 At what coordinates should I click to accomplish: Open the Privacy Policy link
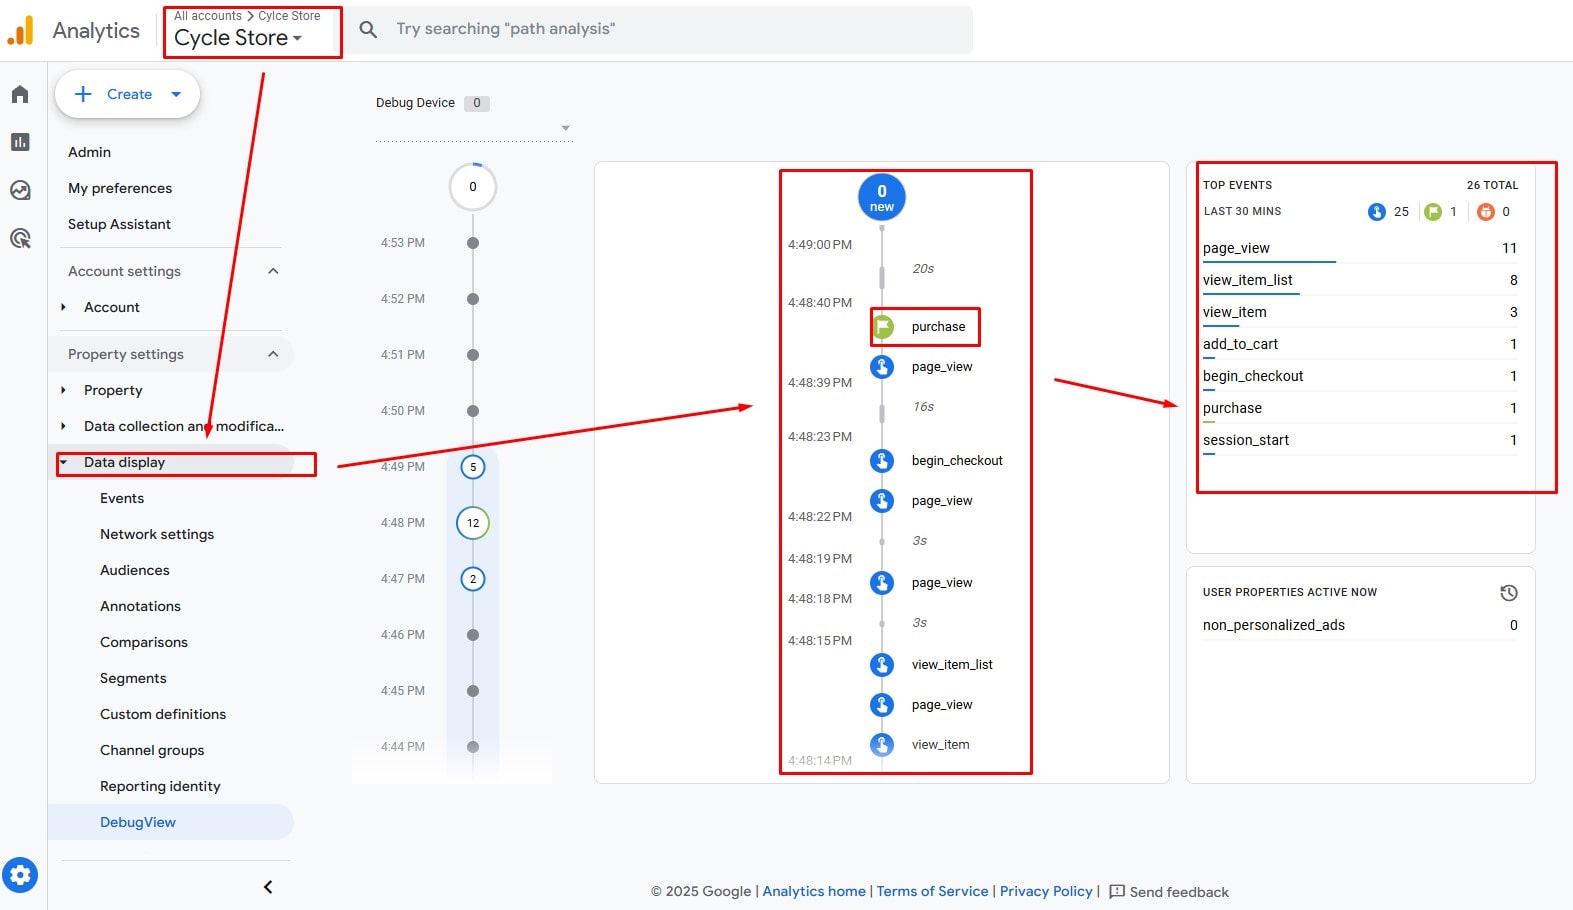tap(1045, 891)
